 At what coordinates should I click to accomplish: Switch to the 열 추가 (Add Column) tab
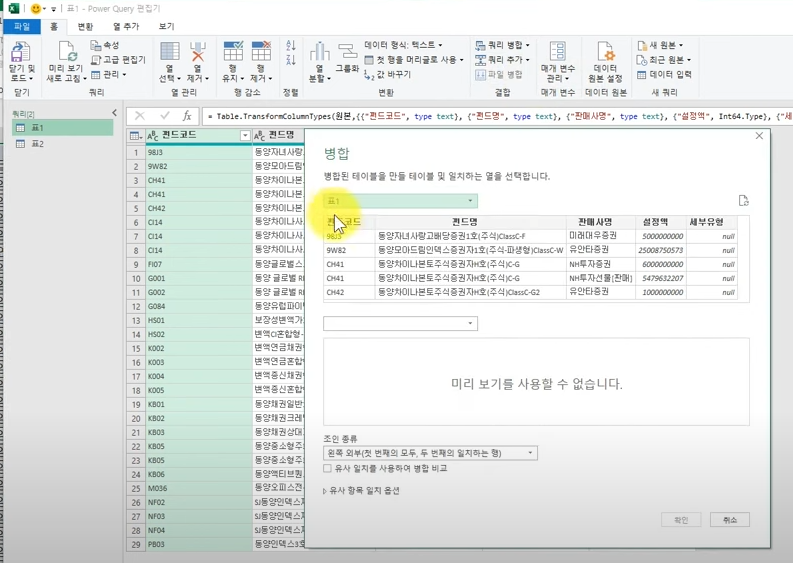126,26
